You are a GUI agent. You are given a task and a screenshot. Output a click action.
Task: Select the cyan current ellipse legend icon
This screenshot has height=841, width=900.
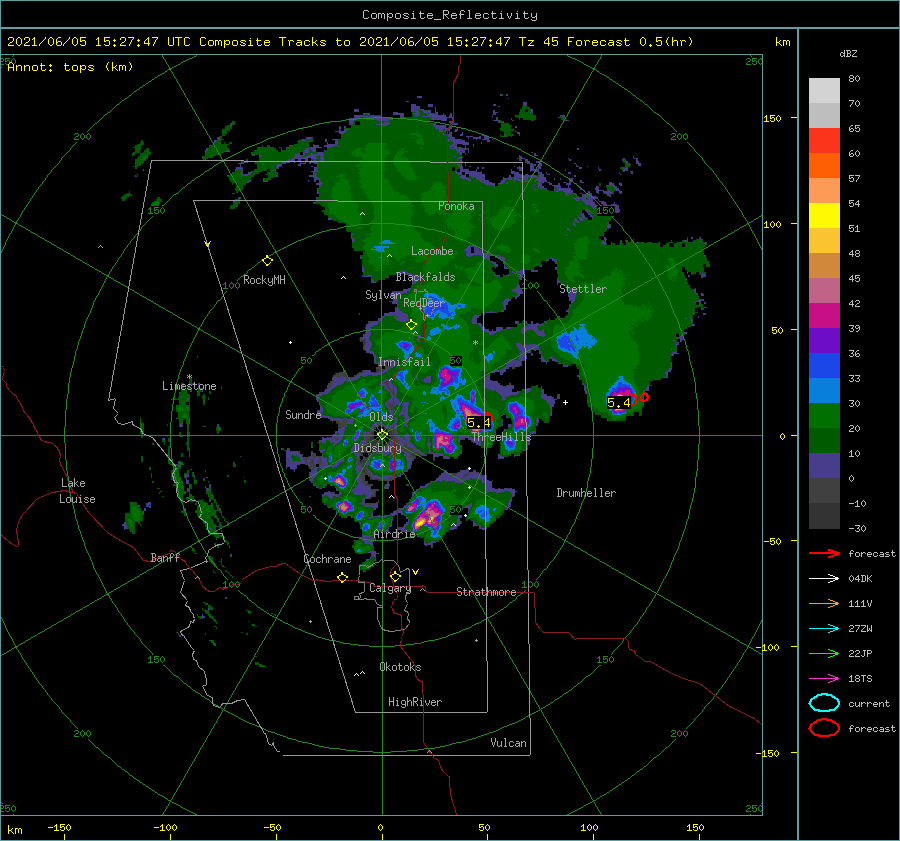tap(824, 703)
